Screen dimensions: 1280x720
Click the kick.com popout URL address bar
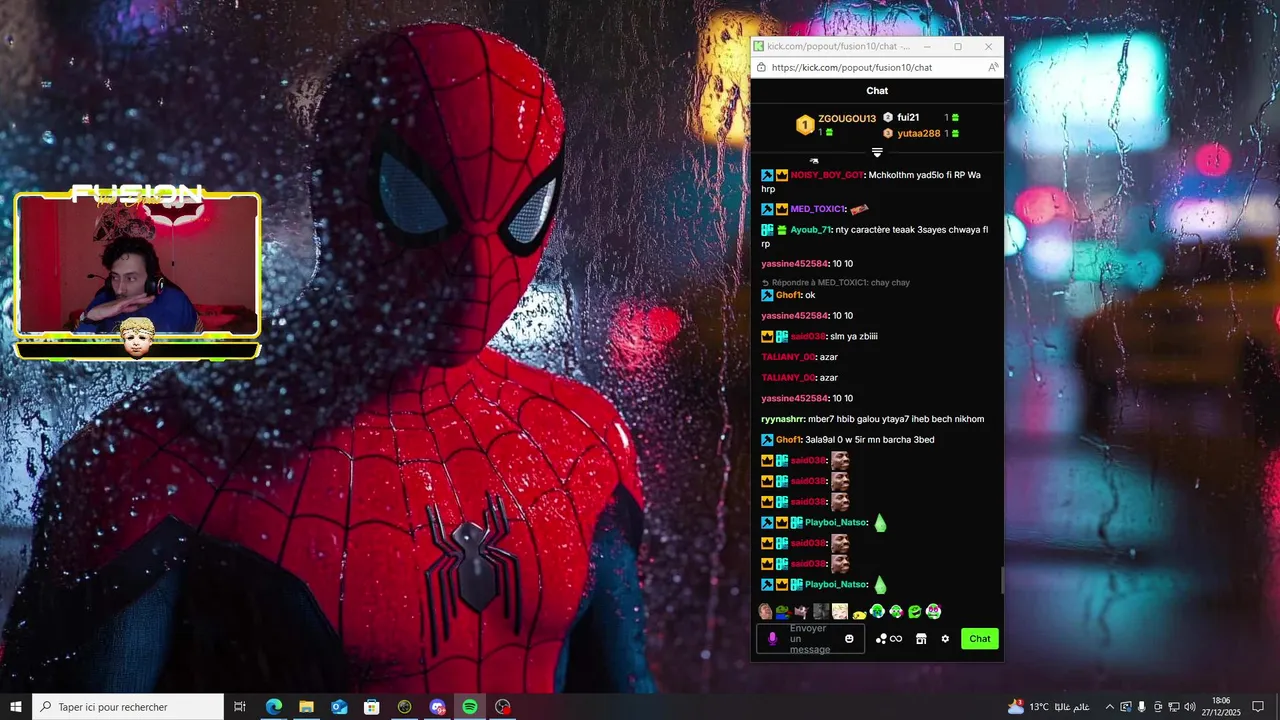(x=852, y=67)
